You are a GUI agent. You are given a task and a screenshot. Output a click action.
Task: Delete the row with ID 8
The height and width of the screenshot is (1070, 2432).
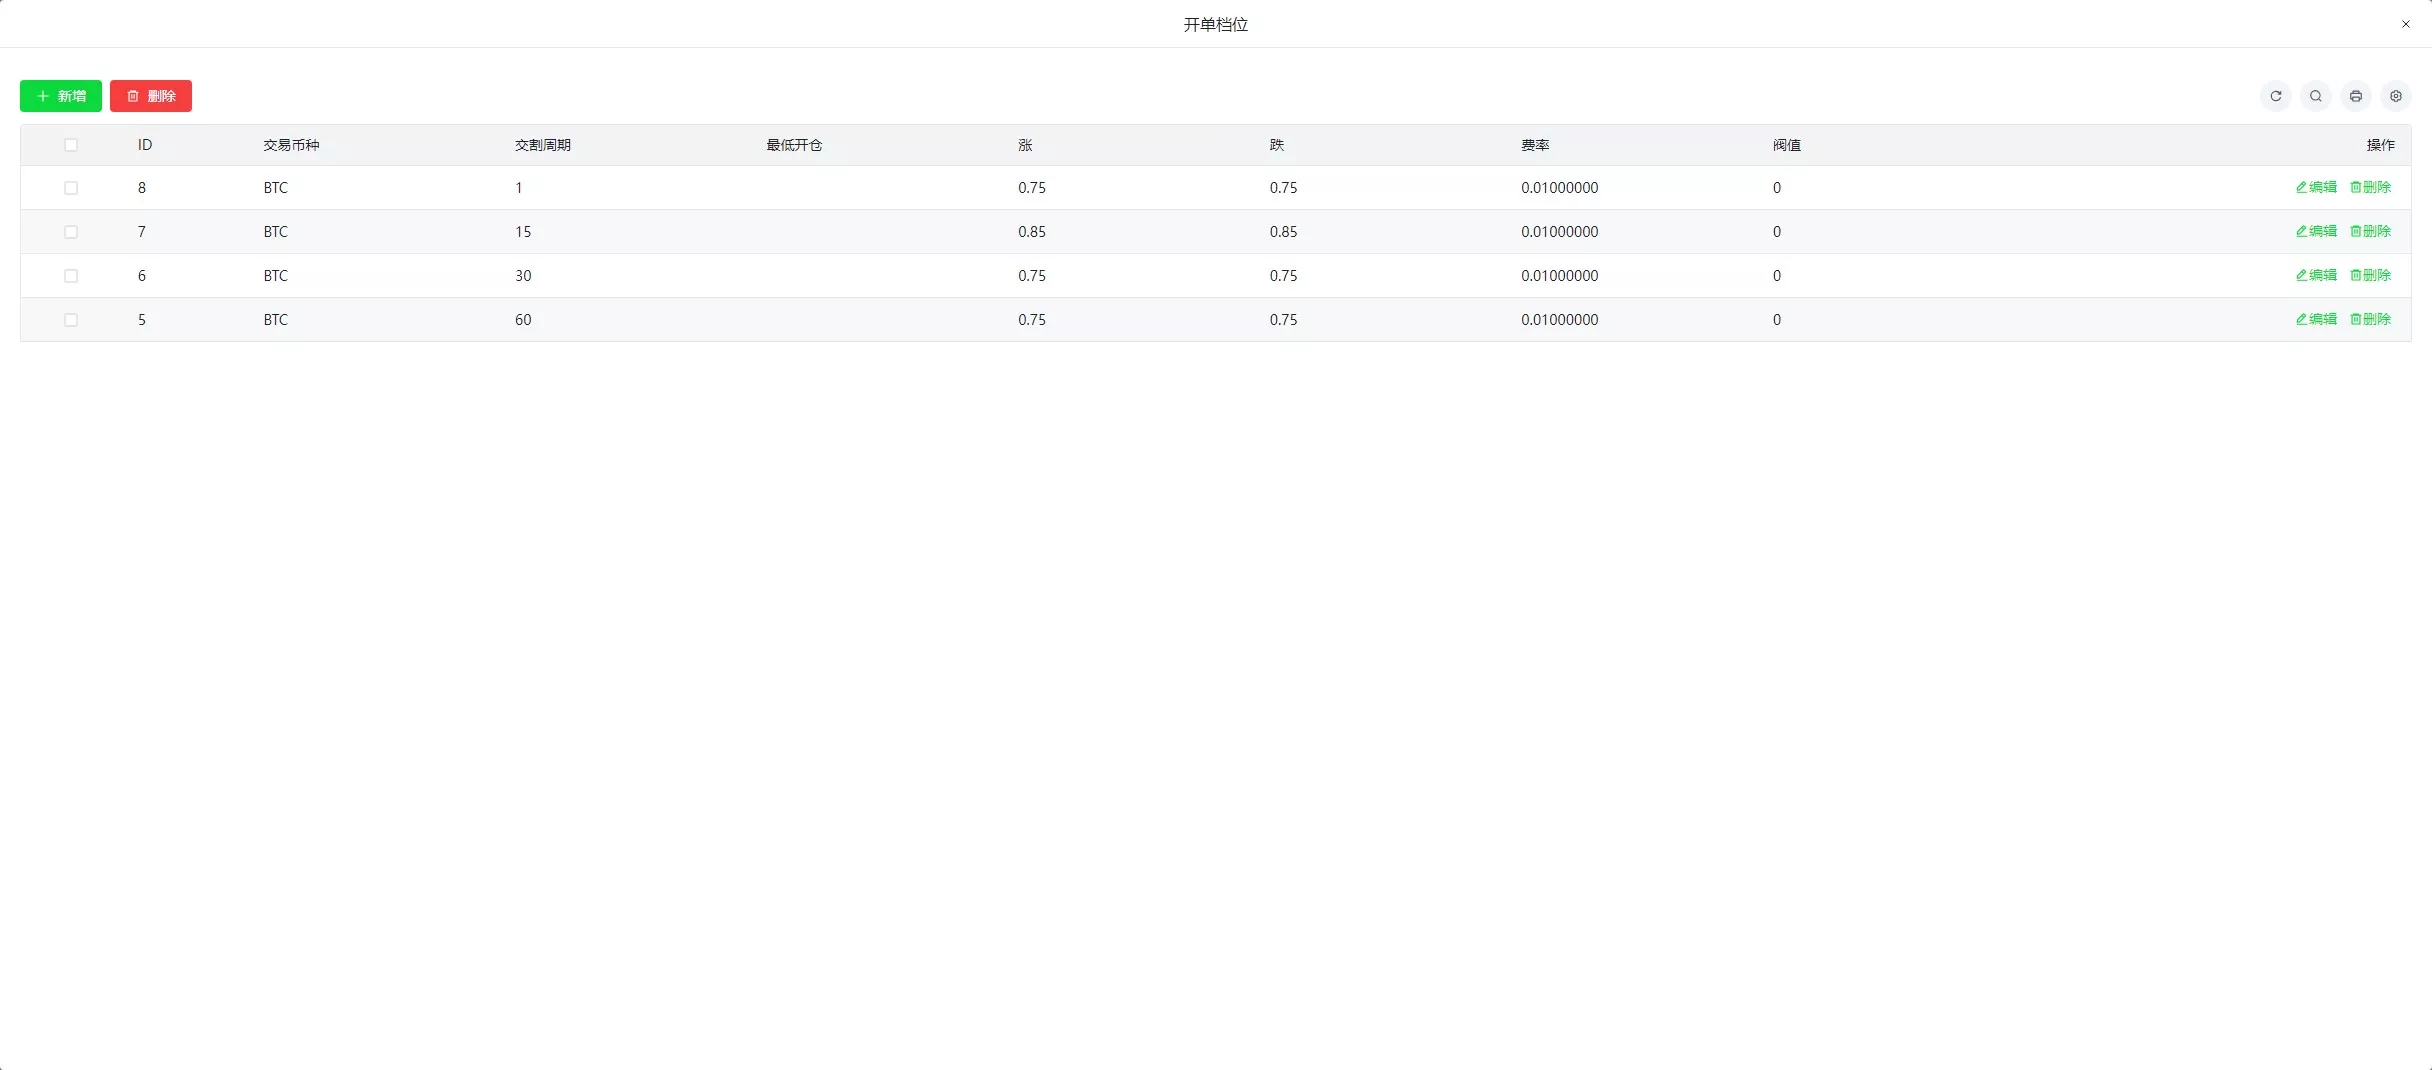(2370, 187)
